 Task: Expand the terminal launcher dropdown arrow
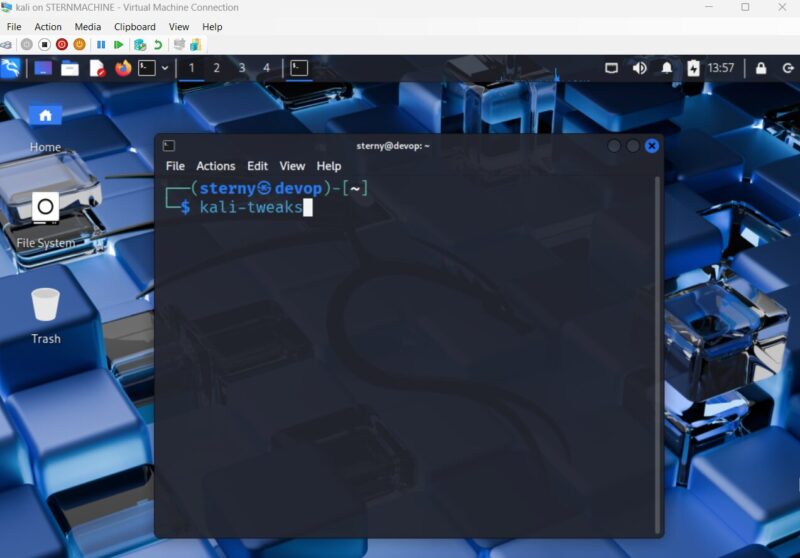pos(165,68)
